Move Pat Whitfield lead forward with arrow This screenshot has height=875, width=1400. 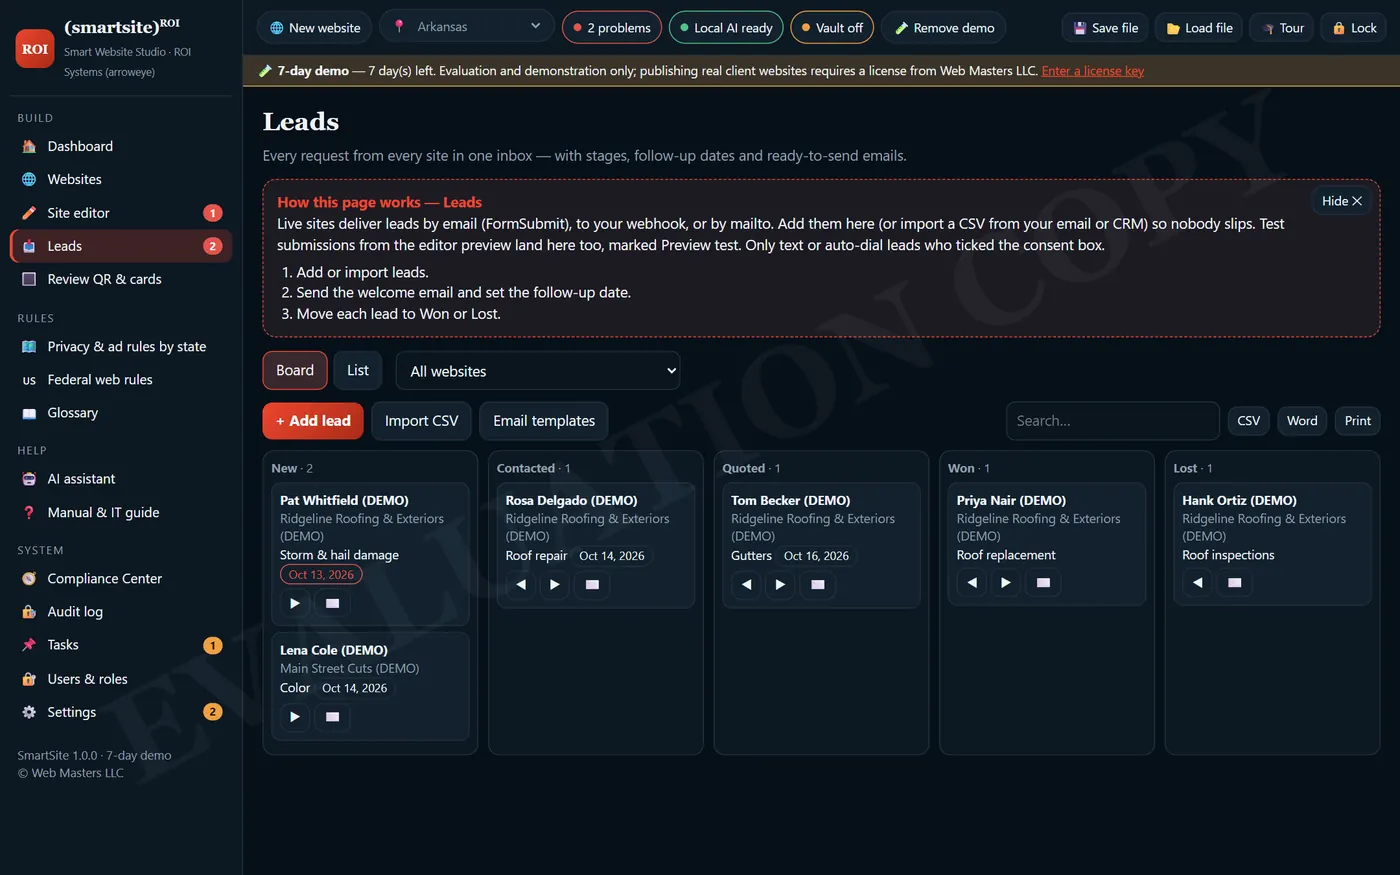point(294,603)
